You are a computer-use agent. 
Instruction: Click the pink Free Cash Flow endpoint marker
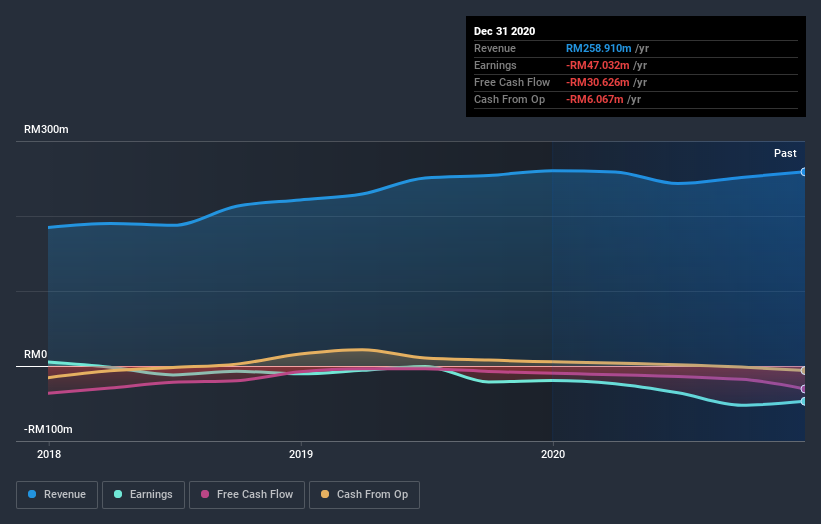(x=803, y=389)
